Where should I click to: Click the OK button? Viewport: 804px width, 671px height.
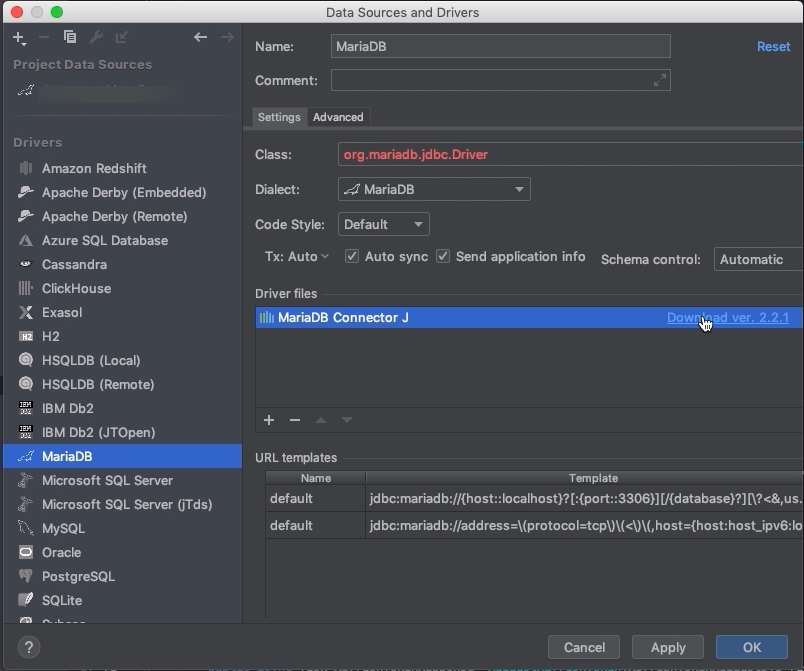(x=752, y=647)
